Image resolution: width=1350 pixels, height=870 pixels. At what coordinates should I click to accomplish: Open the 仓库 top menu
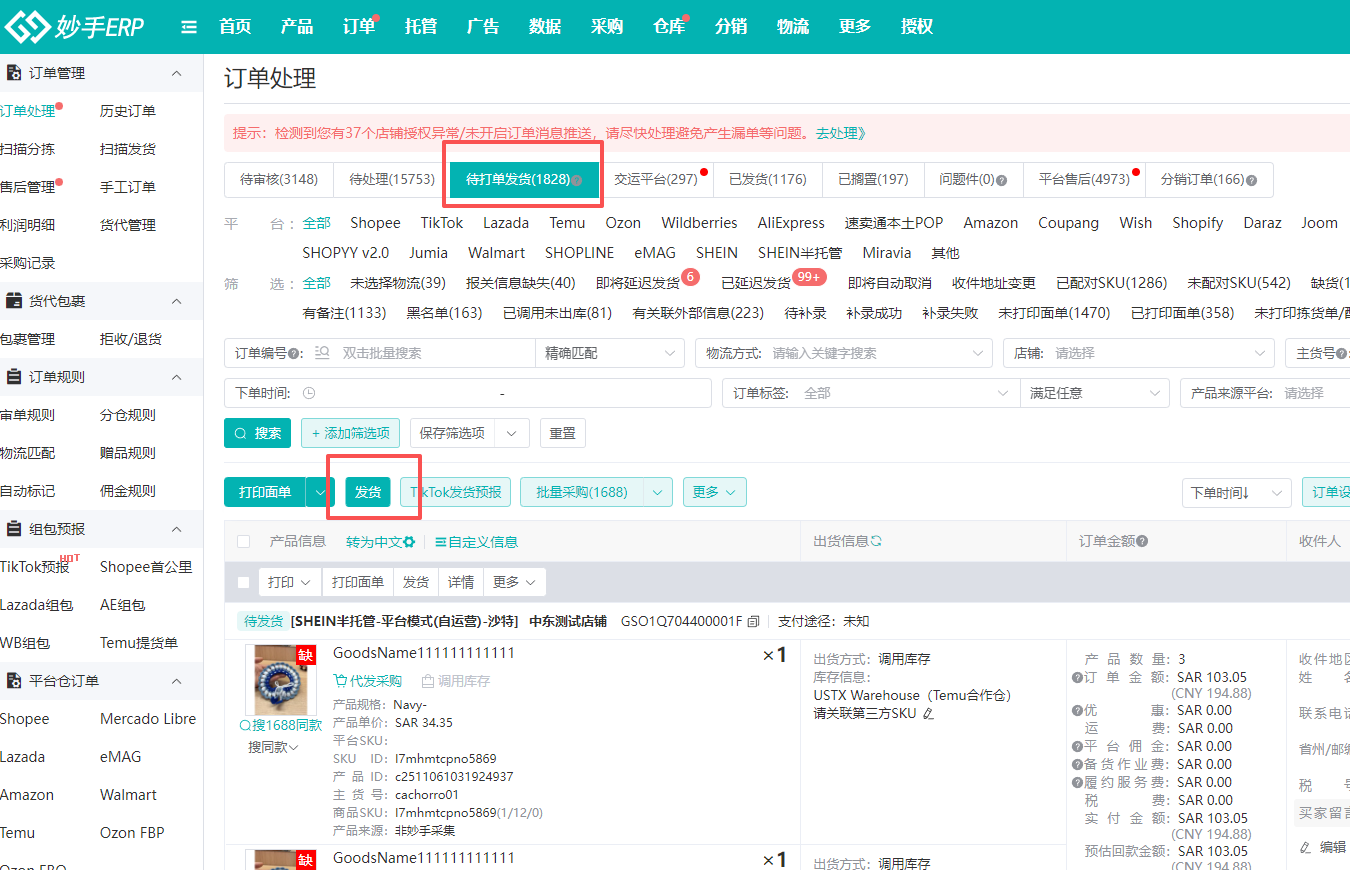click(x=668, y=27)
